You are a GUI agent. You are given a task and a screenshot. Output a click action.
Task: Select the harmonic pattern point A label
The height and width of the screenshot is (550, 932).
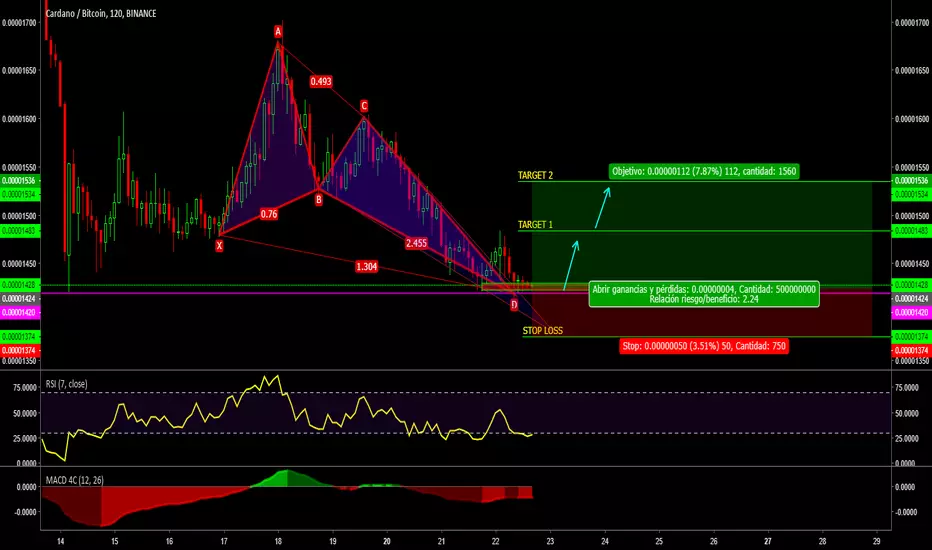(278, 32)
